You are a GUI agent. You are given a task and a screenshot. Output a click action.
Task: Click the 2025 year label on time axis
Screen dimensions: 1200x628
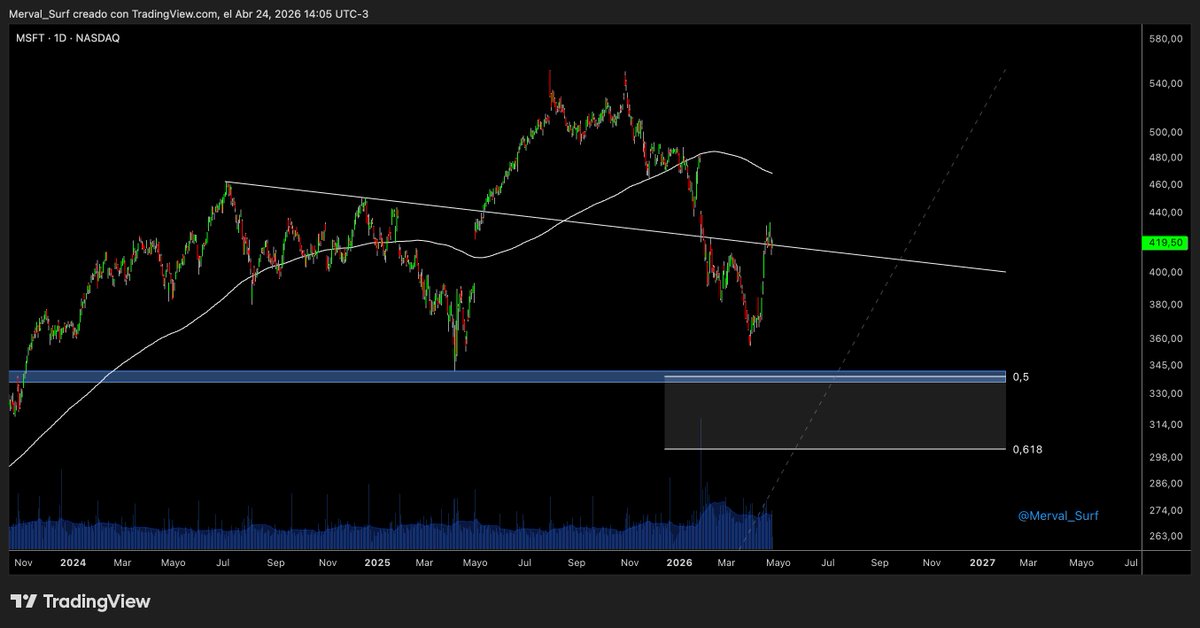[x=377, y=563]
